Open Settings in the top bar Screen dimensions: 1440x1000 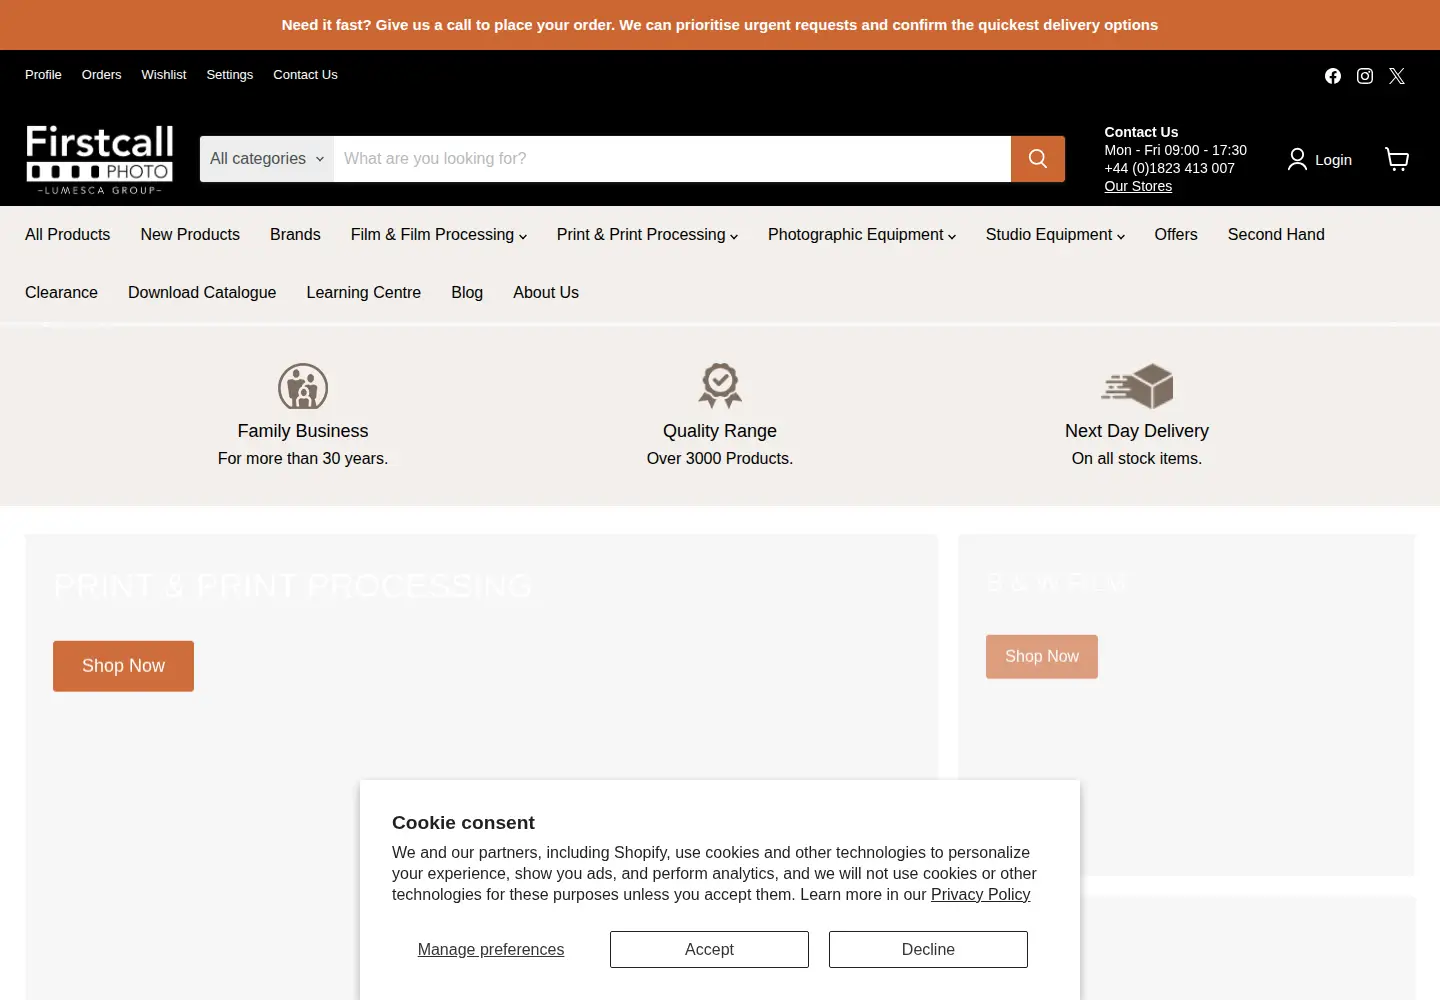230,75
